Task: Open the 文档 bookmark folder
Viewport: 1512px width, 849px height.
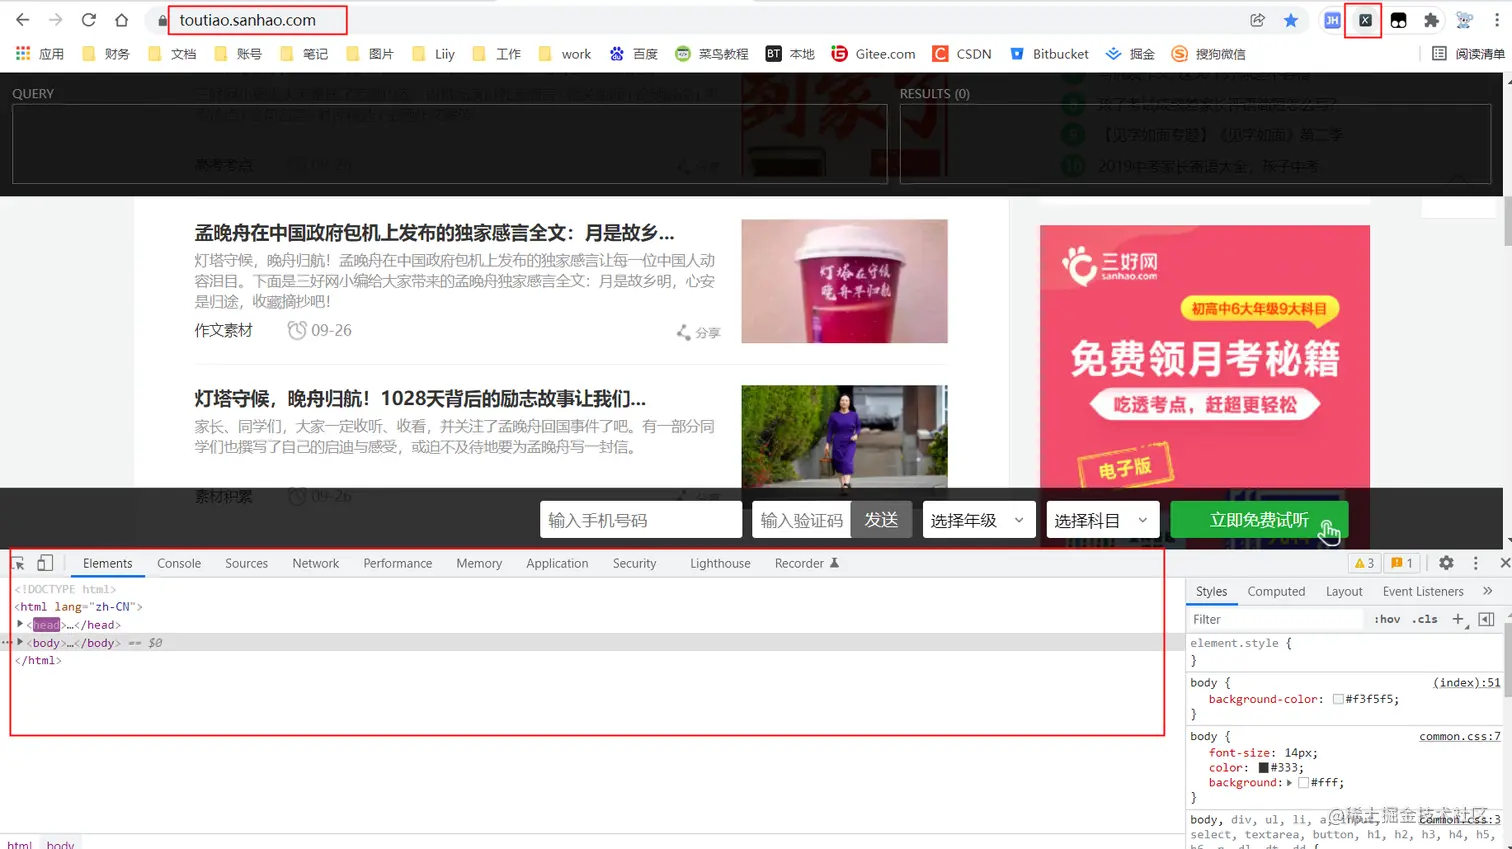Action: tap(172, 54)
